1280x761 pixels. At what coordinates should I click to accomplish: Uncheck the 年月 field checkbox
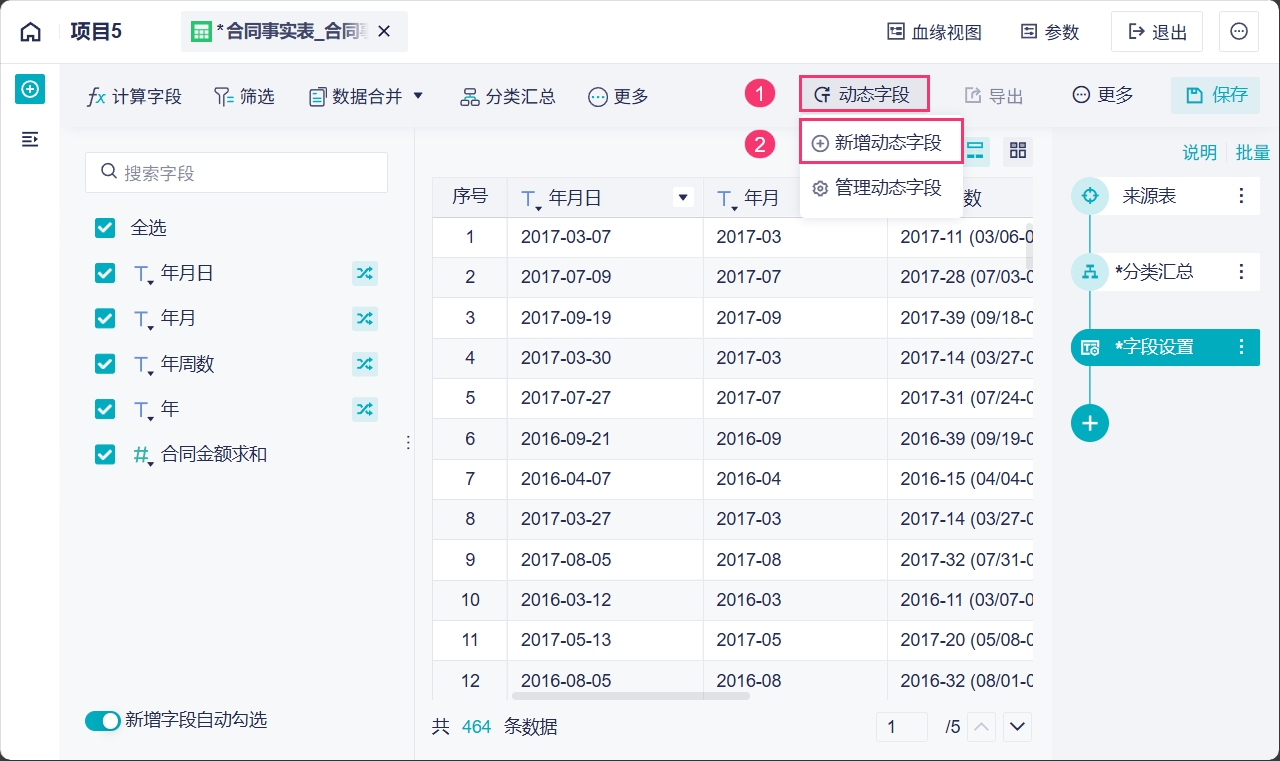[105, 318]
